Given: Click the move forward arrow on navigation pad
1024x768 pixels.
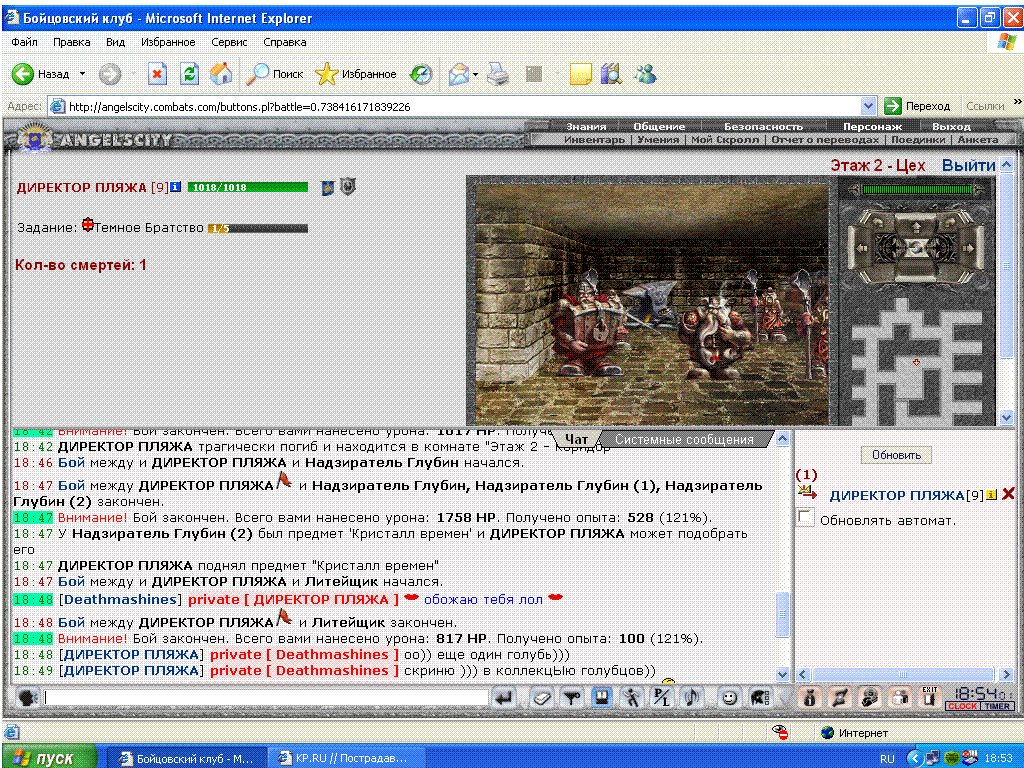Looking at the screenshot, I should [x=916, y=227].
